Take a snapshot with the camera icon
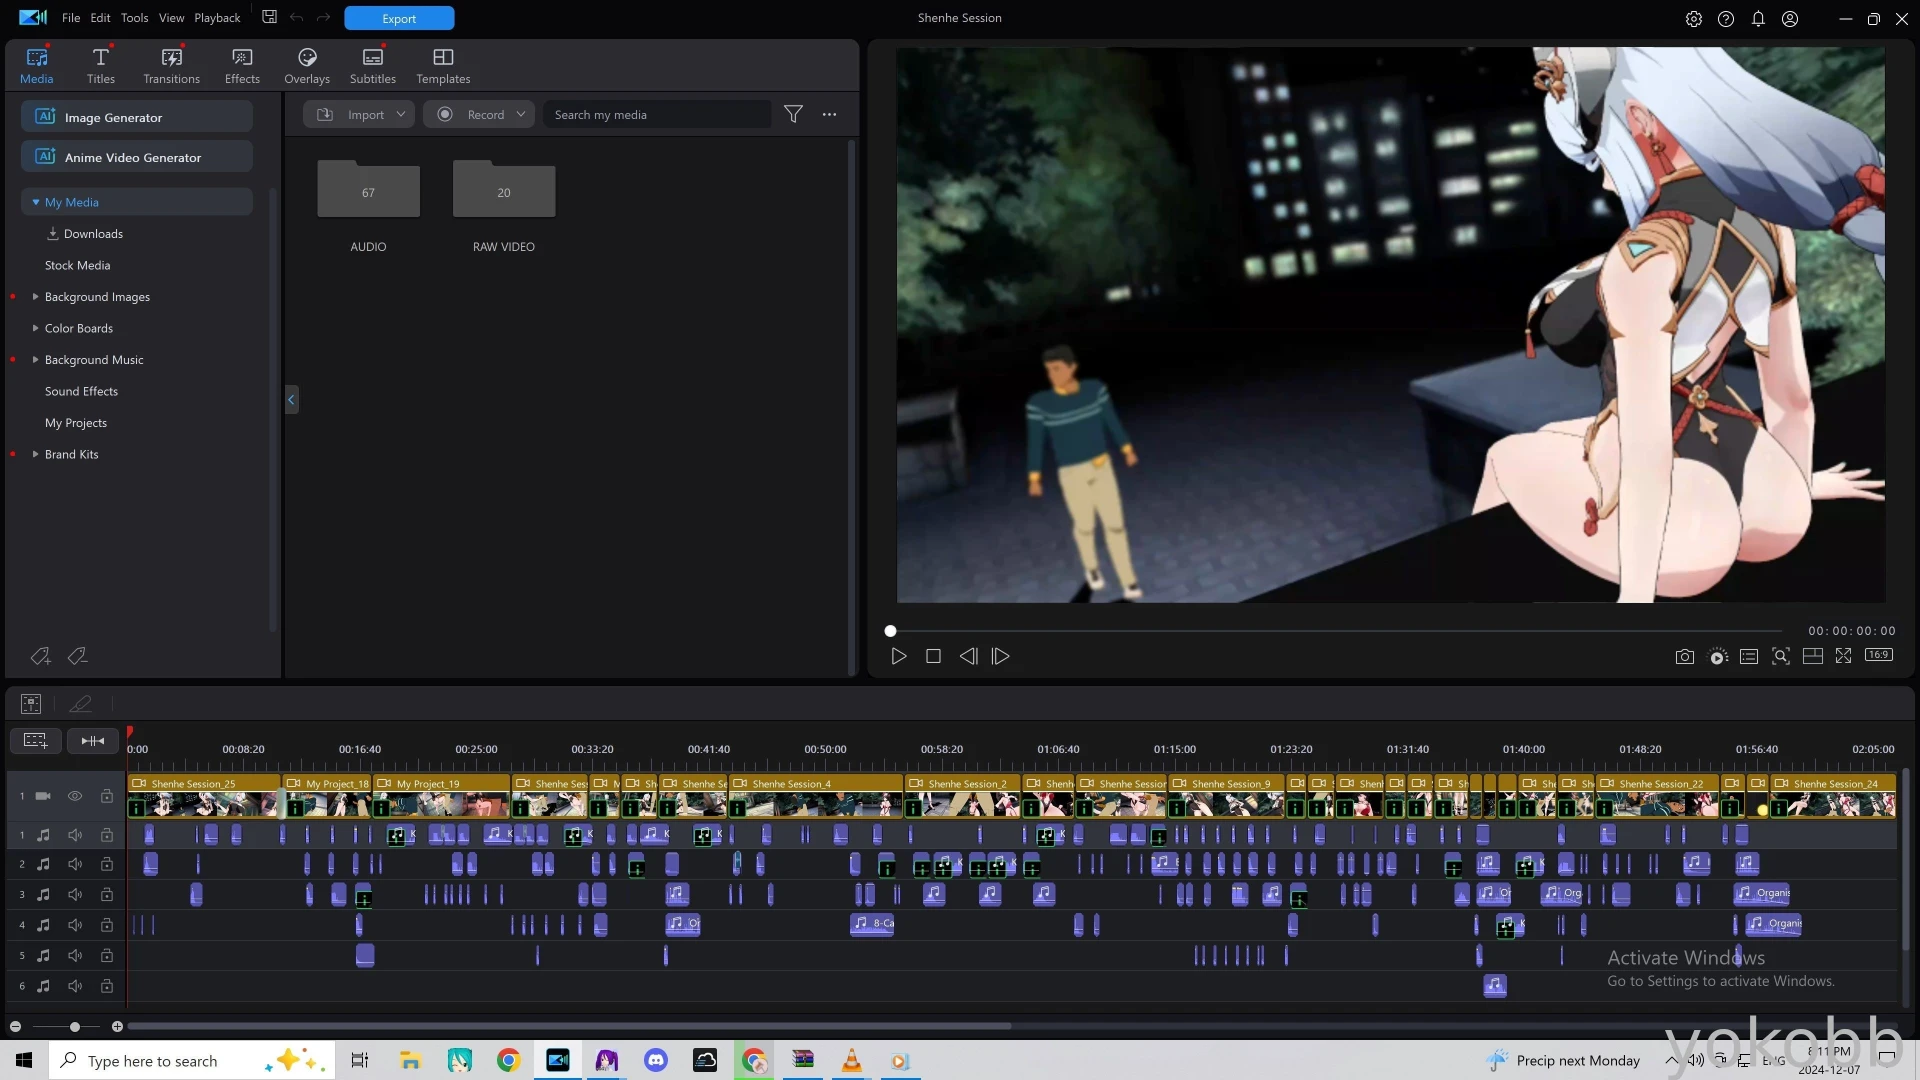This screenshot has height=1080, width=1920. tap(1684, 657)
